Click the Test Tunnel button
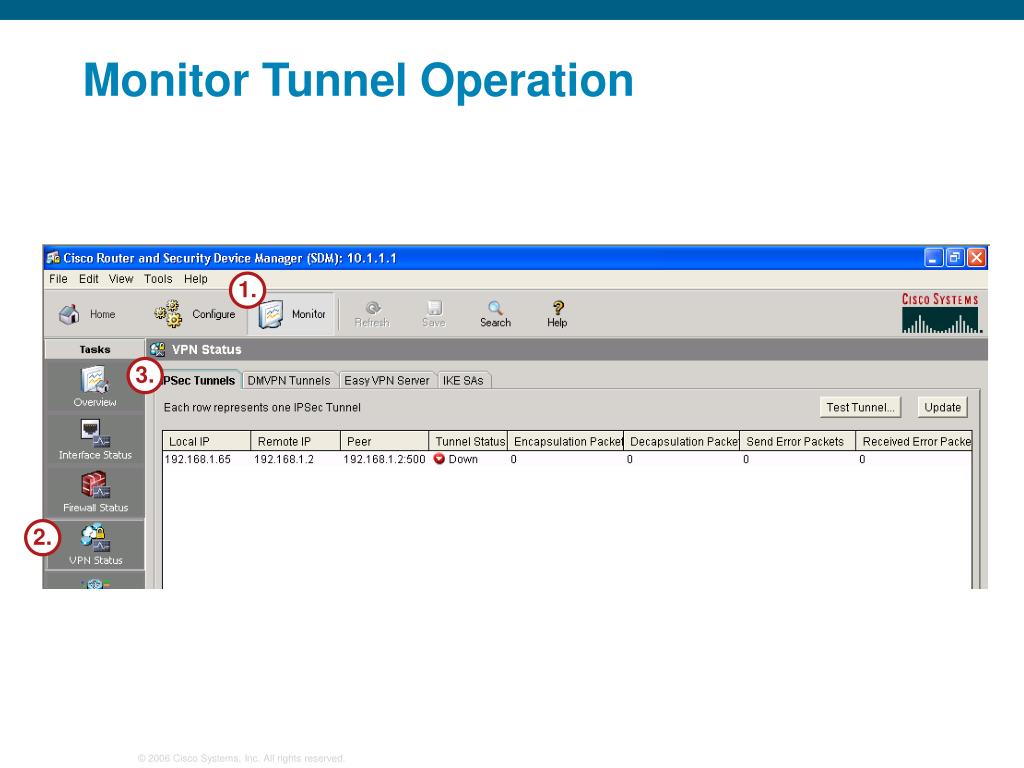This screenshot has width=1024, height=768. 860,407
